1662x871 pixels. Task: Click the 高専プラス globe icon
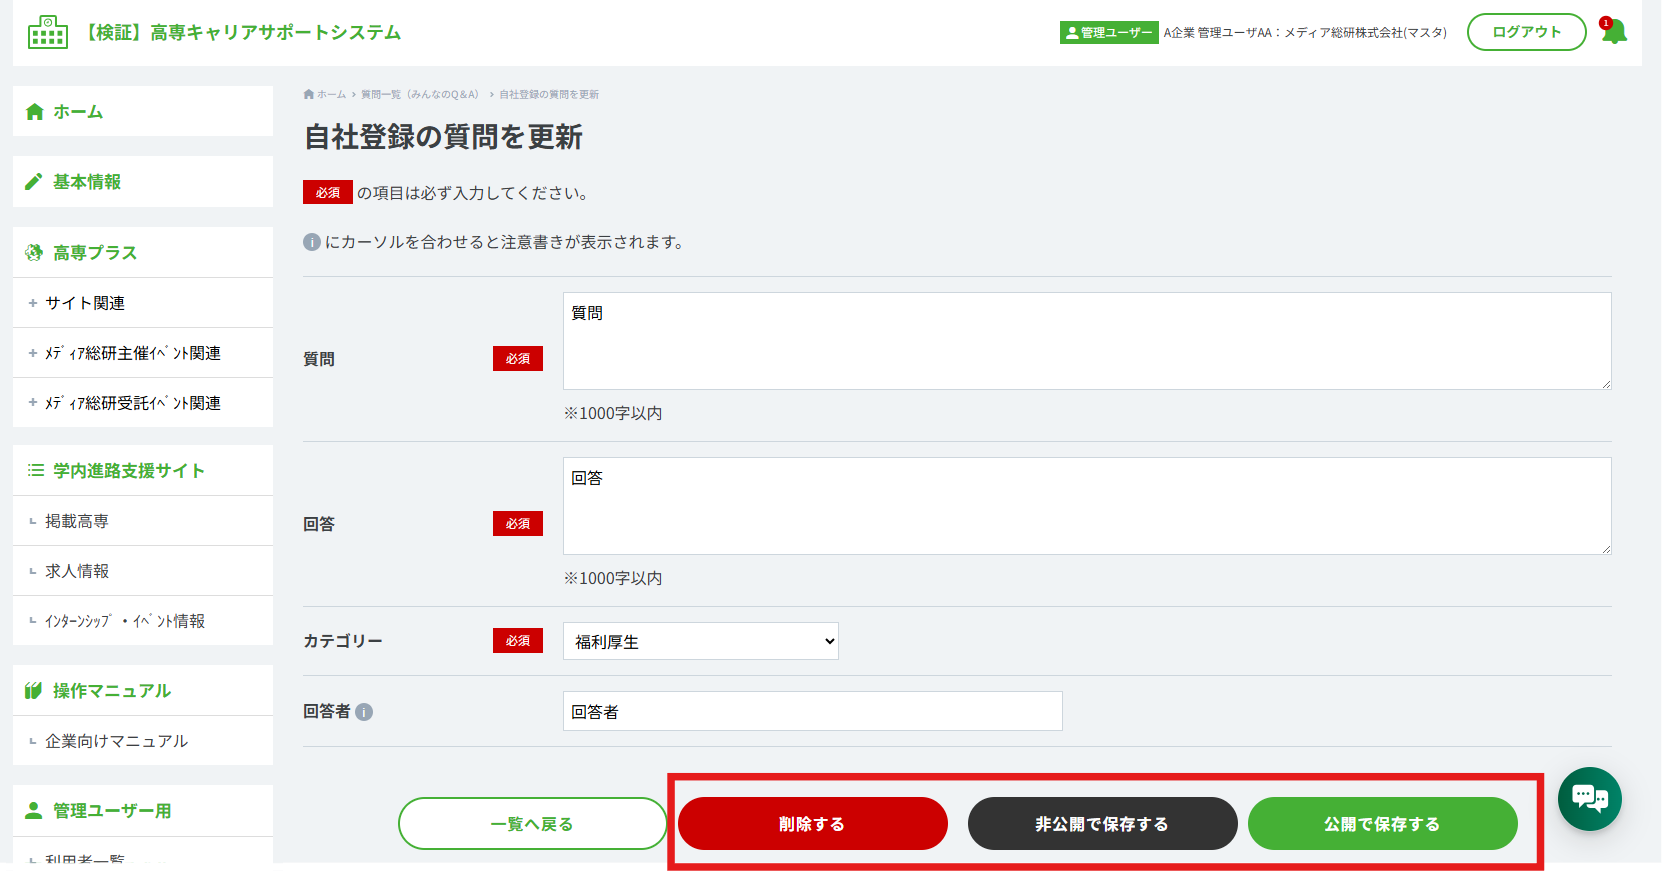tap(34, 252)
